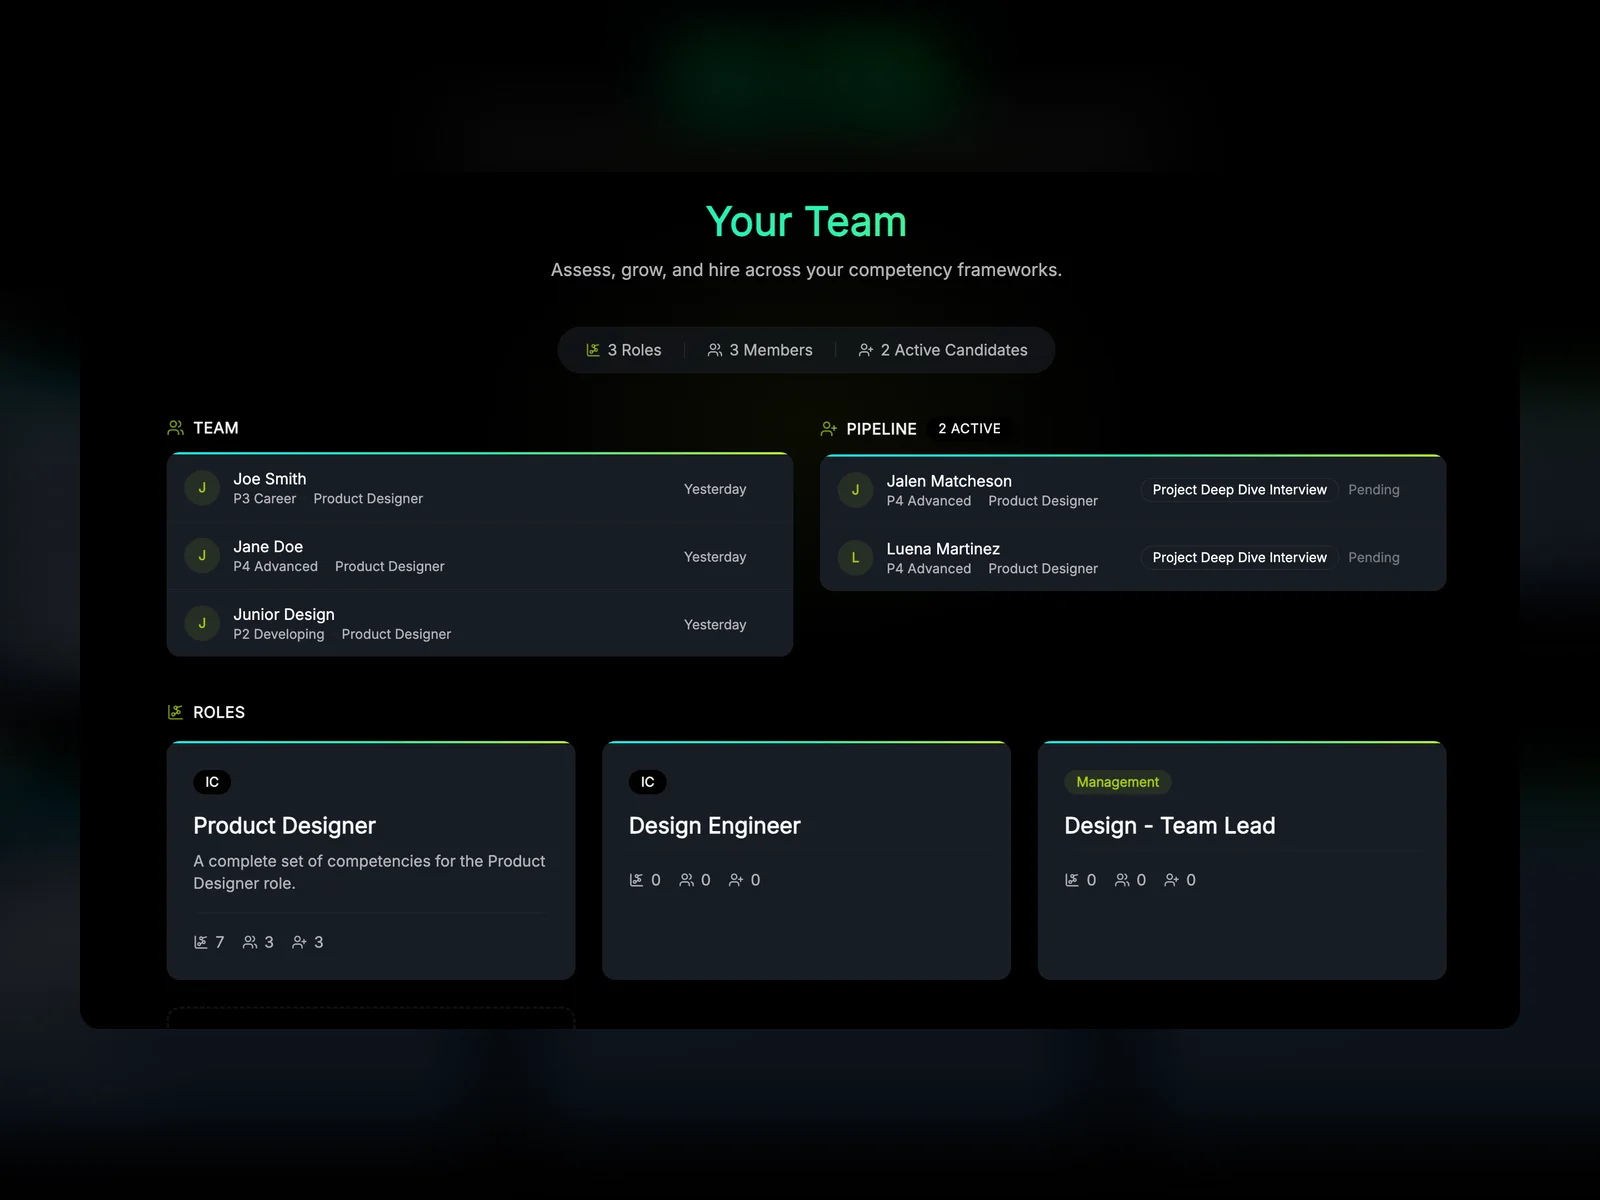Click competencies count icon on Product Designer card
1600x1200 pixels.
[201, 942]
